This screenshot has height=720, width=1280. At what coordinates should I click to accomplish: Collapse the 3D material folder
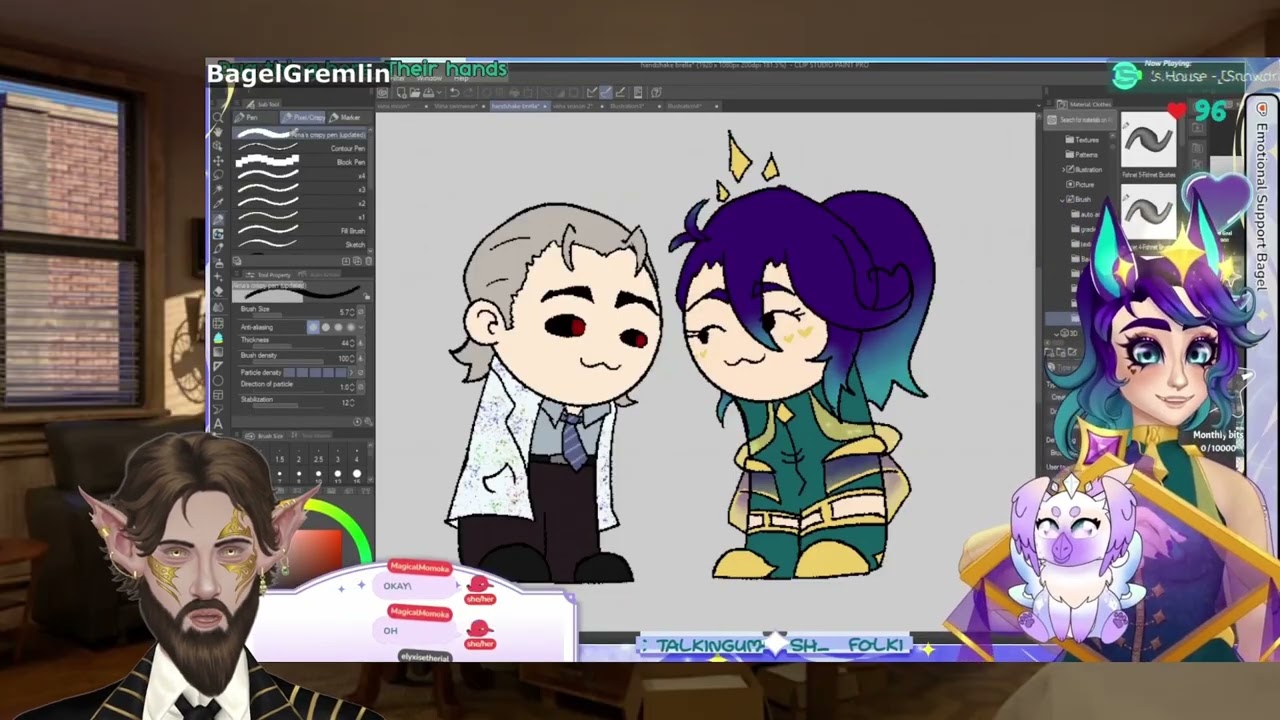click(1056, 334)
